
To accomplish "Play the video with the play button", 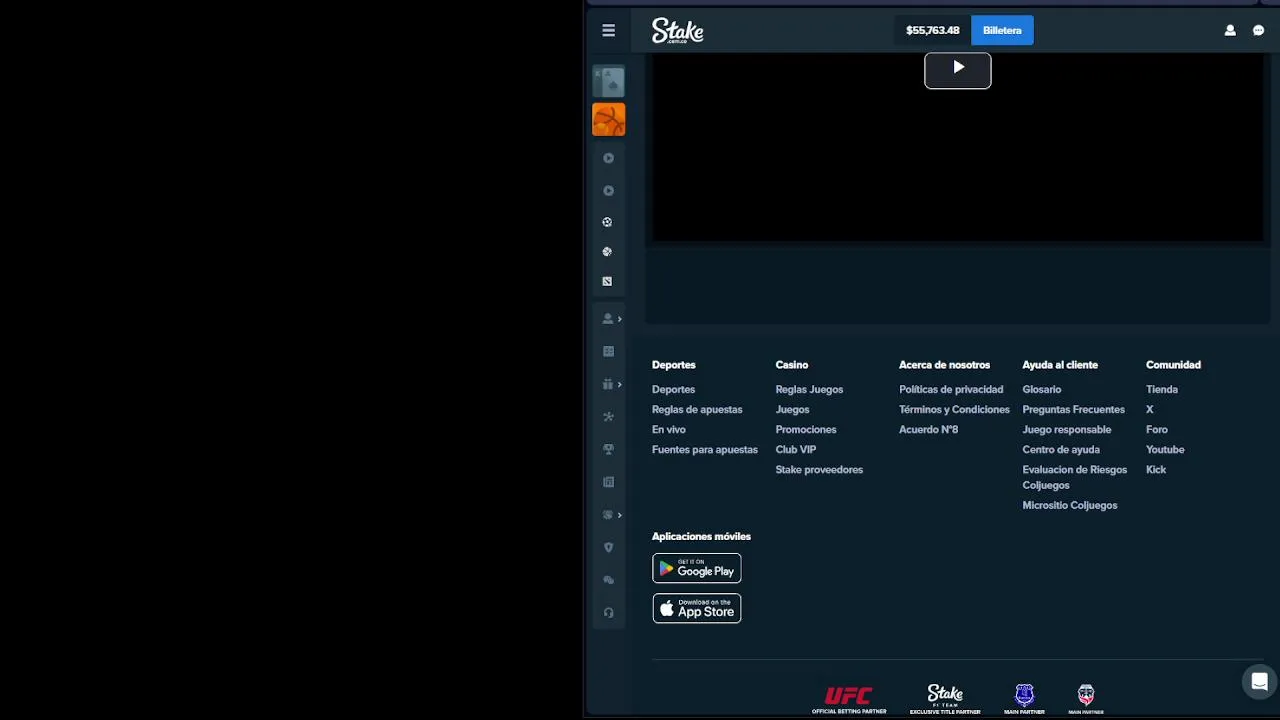I will click(958, 69).
